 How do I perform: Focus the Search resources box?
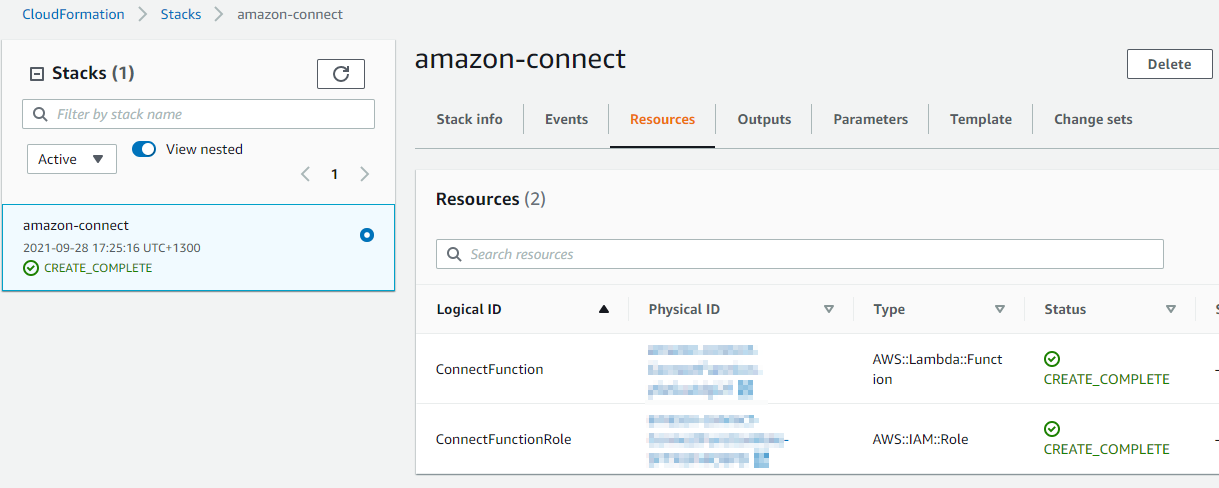(800, 254)
